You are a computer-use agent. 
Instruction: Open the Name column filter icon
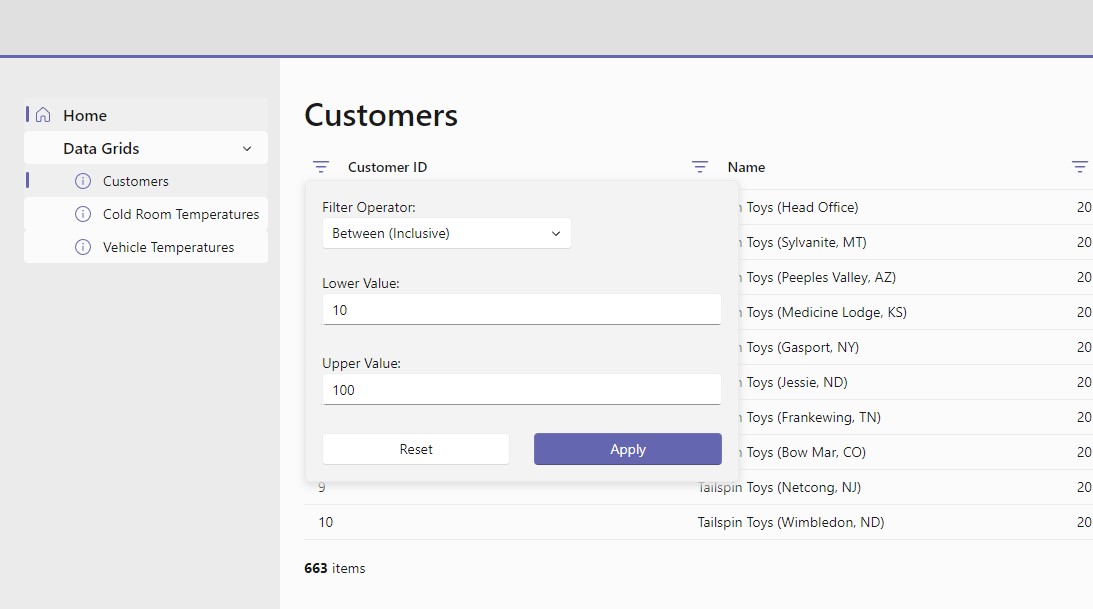700,167
